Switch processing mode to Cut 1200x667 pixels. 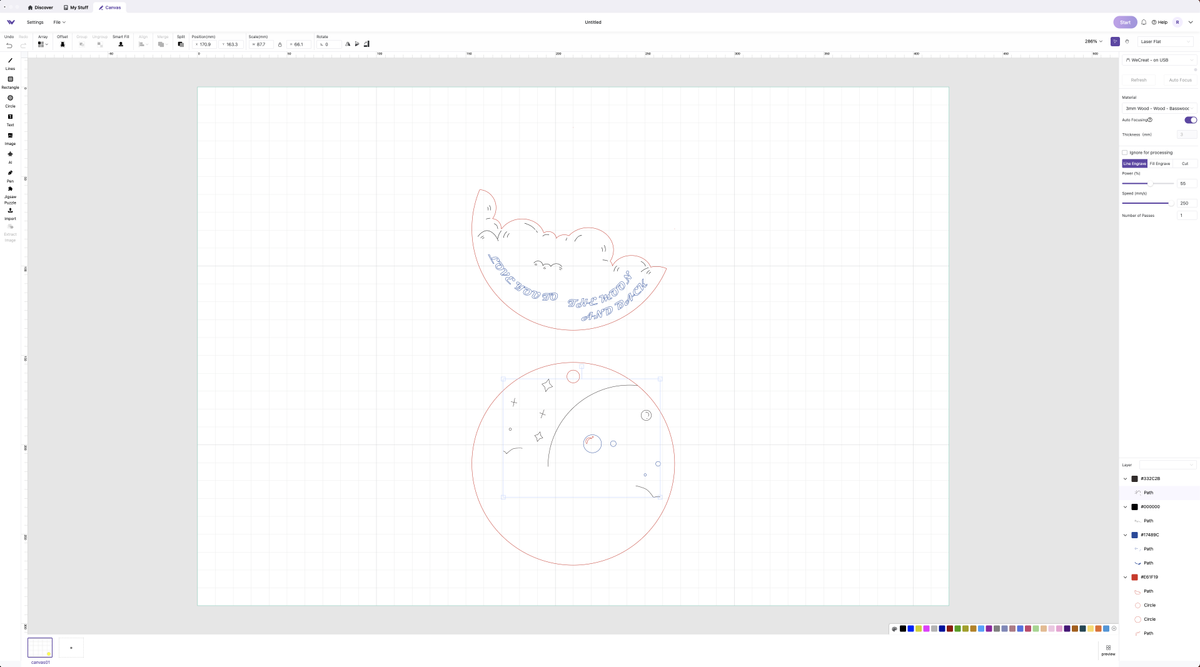click(x=1185, y=163)
